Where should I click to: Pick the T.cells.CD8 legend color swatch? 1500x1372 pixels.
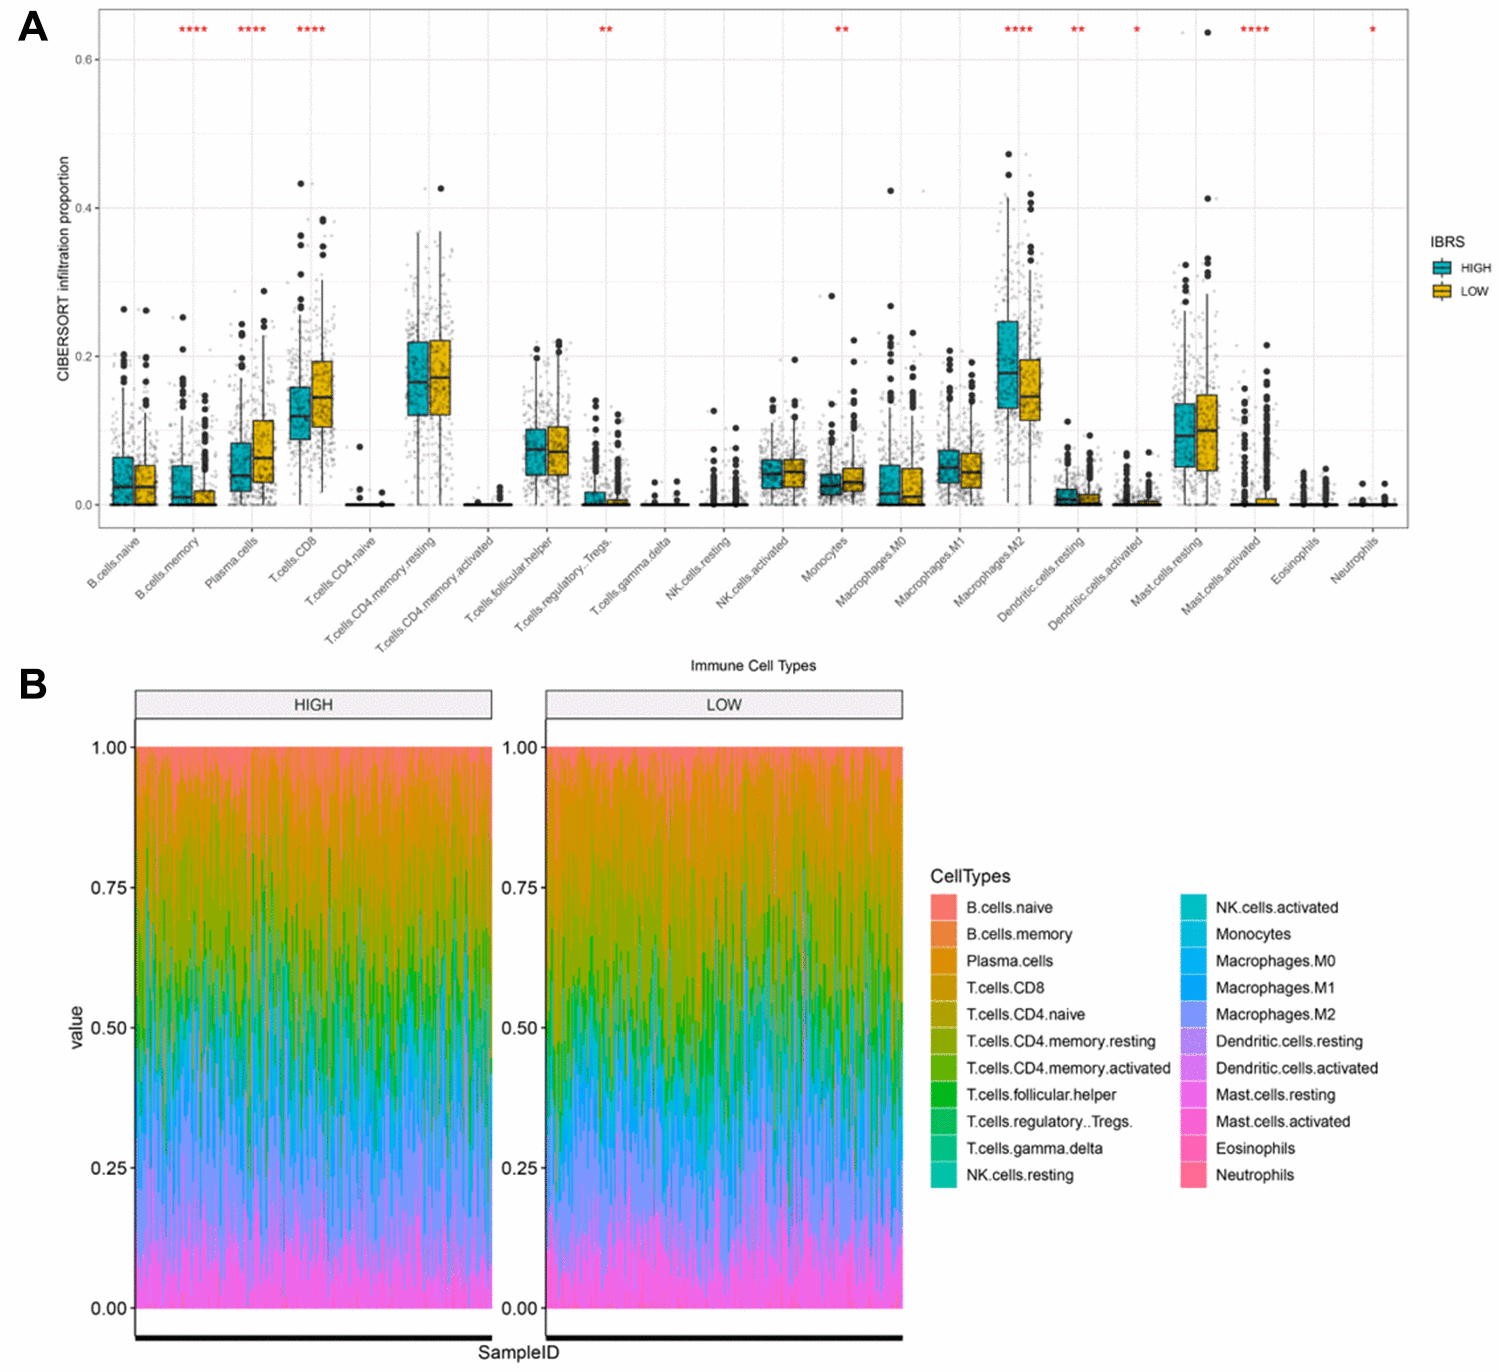[943, 988]
